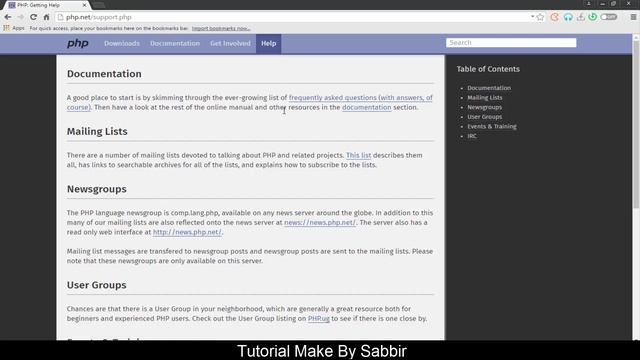Reload the php.net page

tap(33, 17)
